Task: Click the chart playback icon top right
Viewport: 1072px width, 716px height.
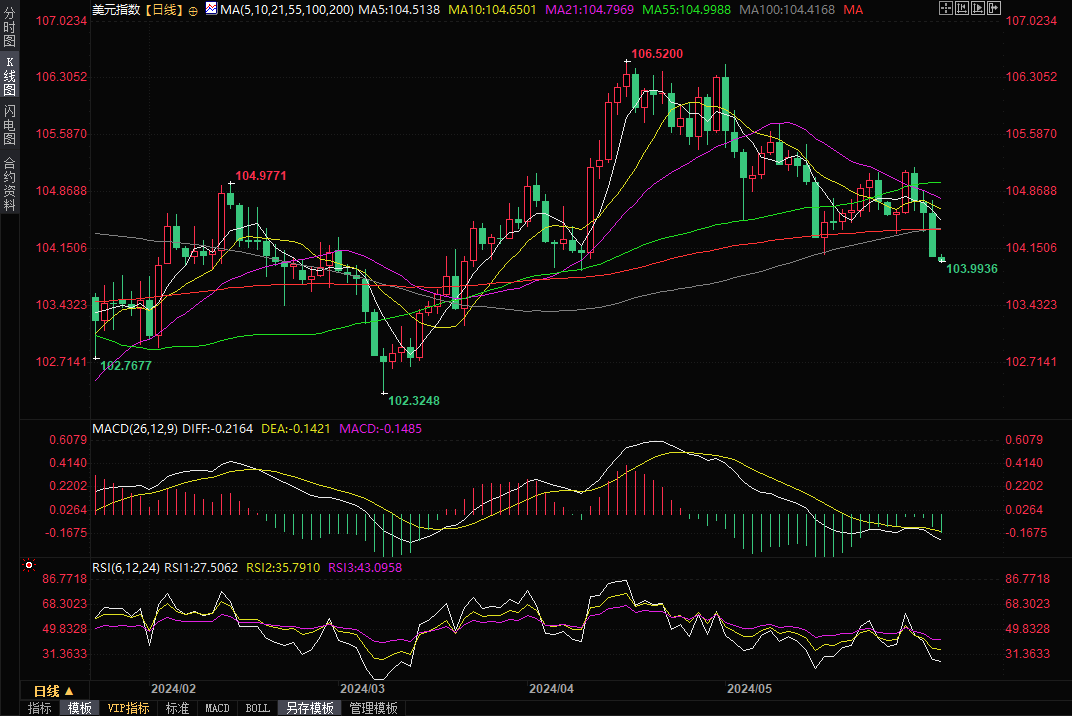Action: tap(979, 8)
